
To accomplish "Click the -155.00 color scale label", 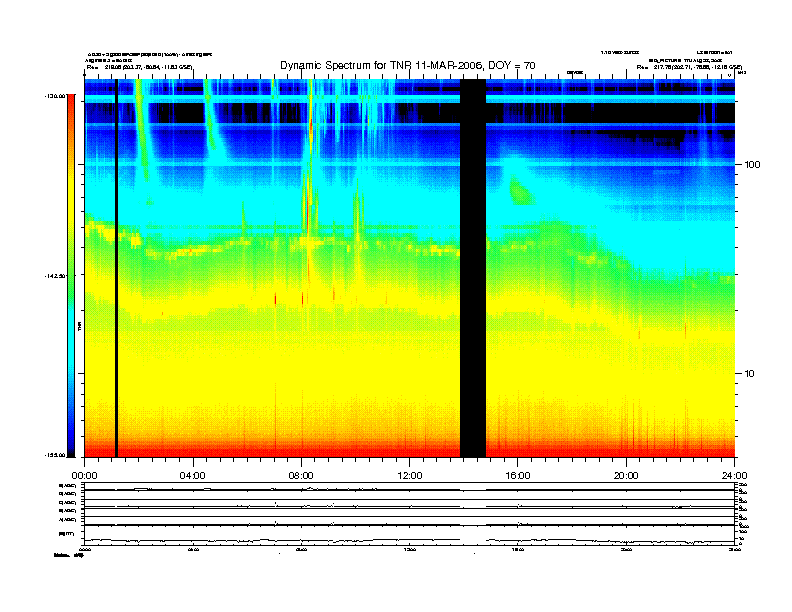I will (x=56, y=455).
